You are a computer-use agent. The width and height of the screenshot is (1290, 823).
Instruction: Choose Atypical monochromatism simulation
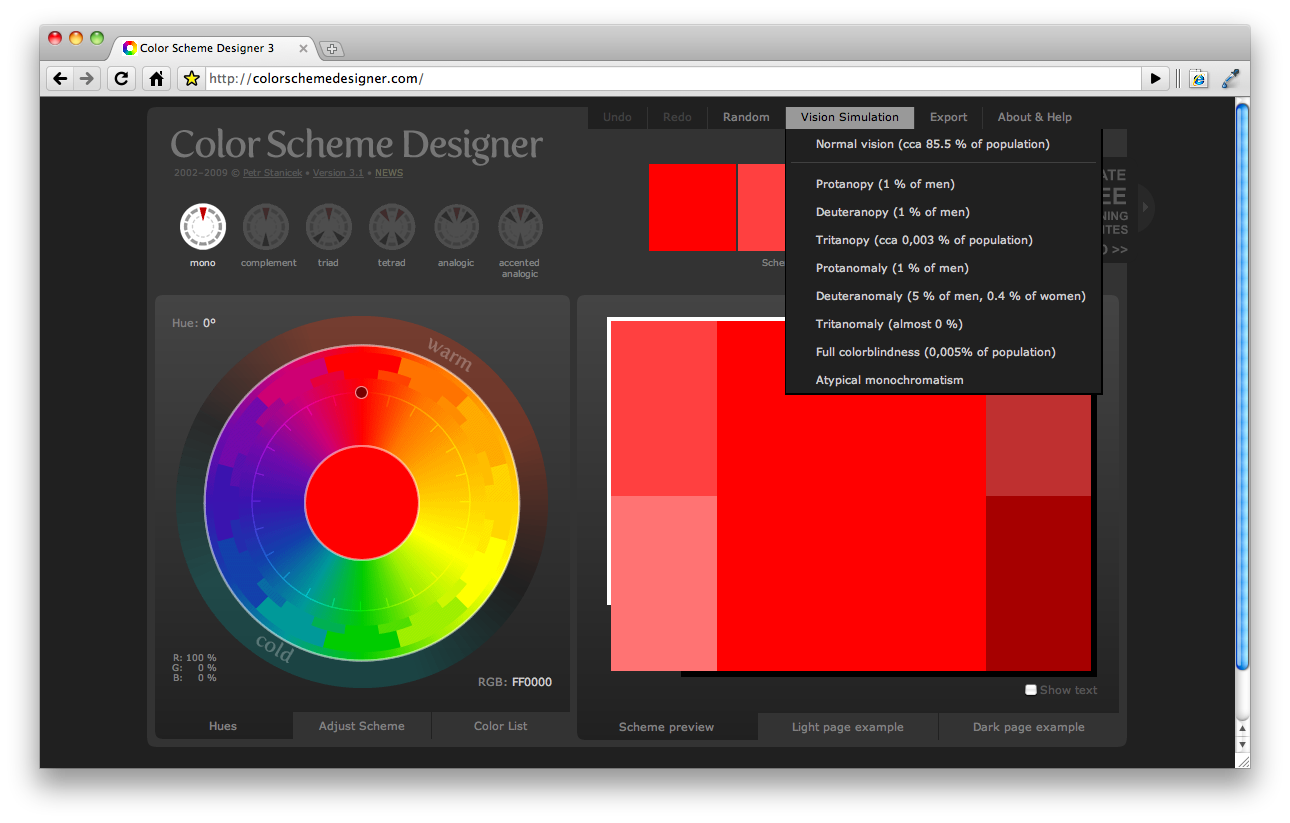pyautogui.click(x=890, y=380)
